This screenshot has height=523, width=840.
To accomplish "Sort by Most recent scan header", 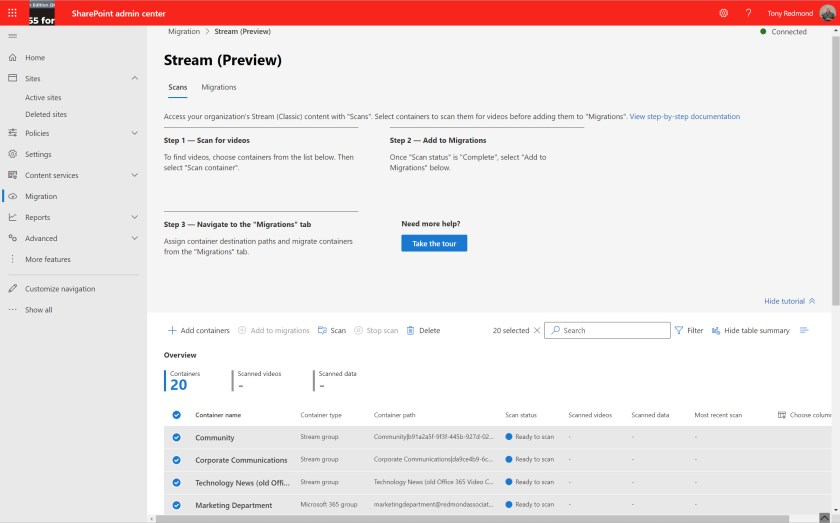I will tap(718, 415).
